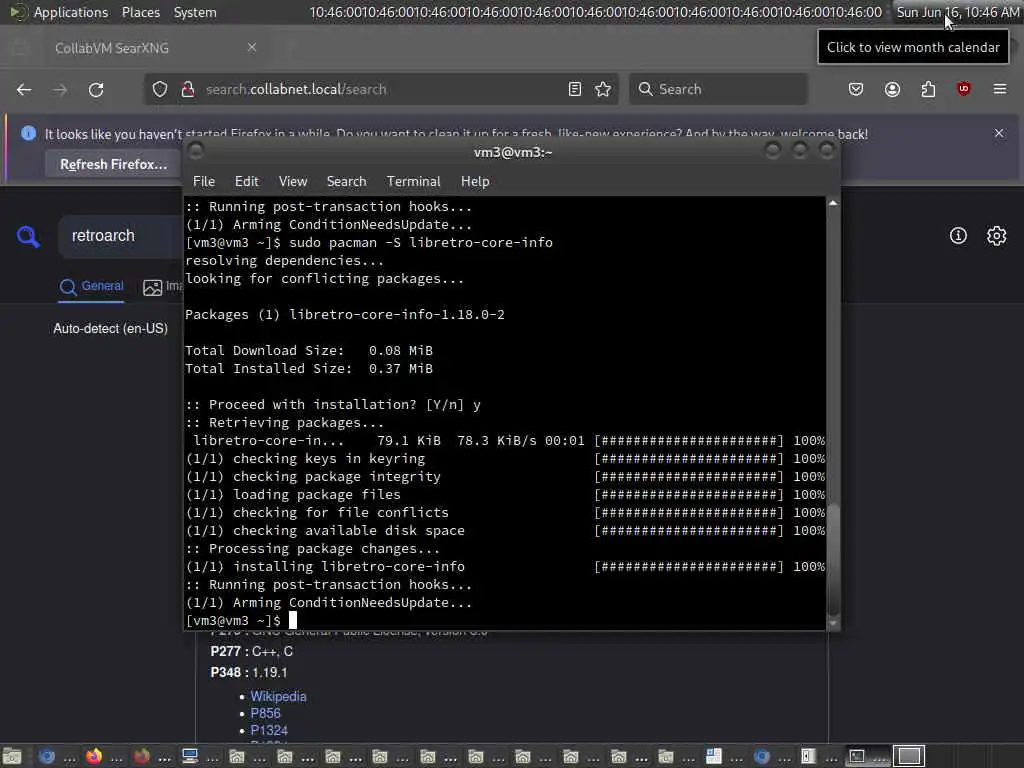
Task: Open the Firefox account icon
Action: tap(892, 89)
